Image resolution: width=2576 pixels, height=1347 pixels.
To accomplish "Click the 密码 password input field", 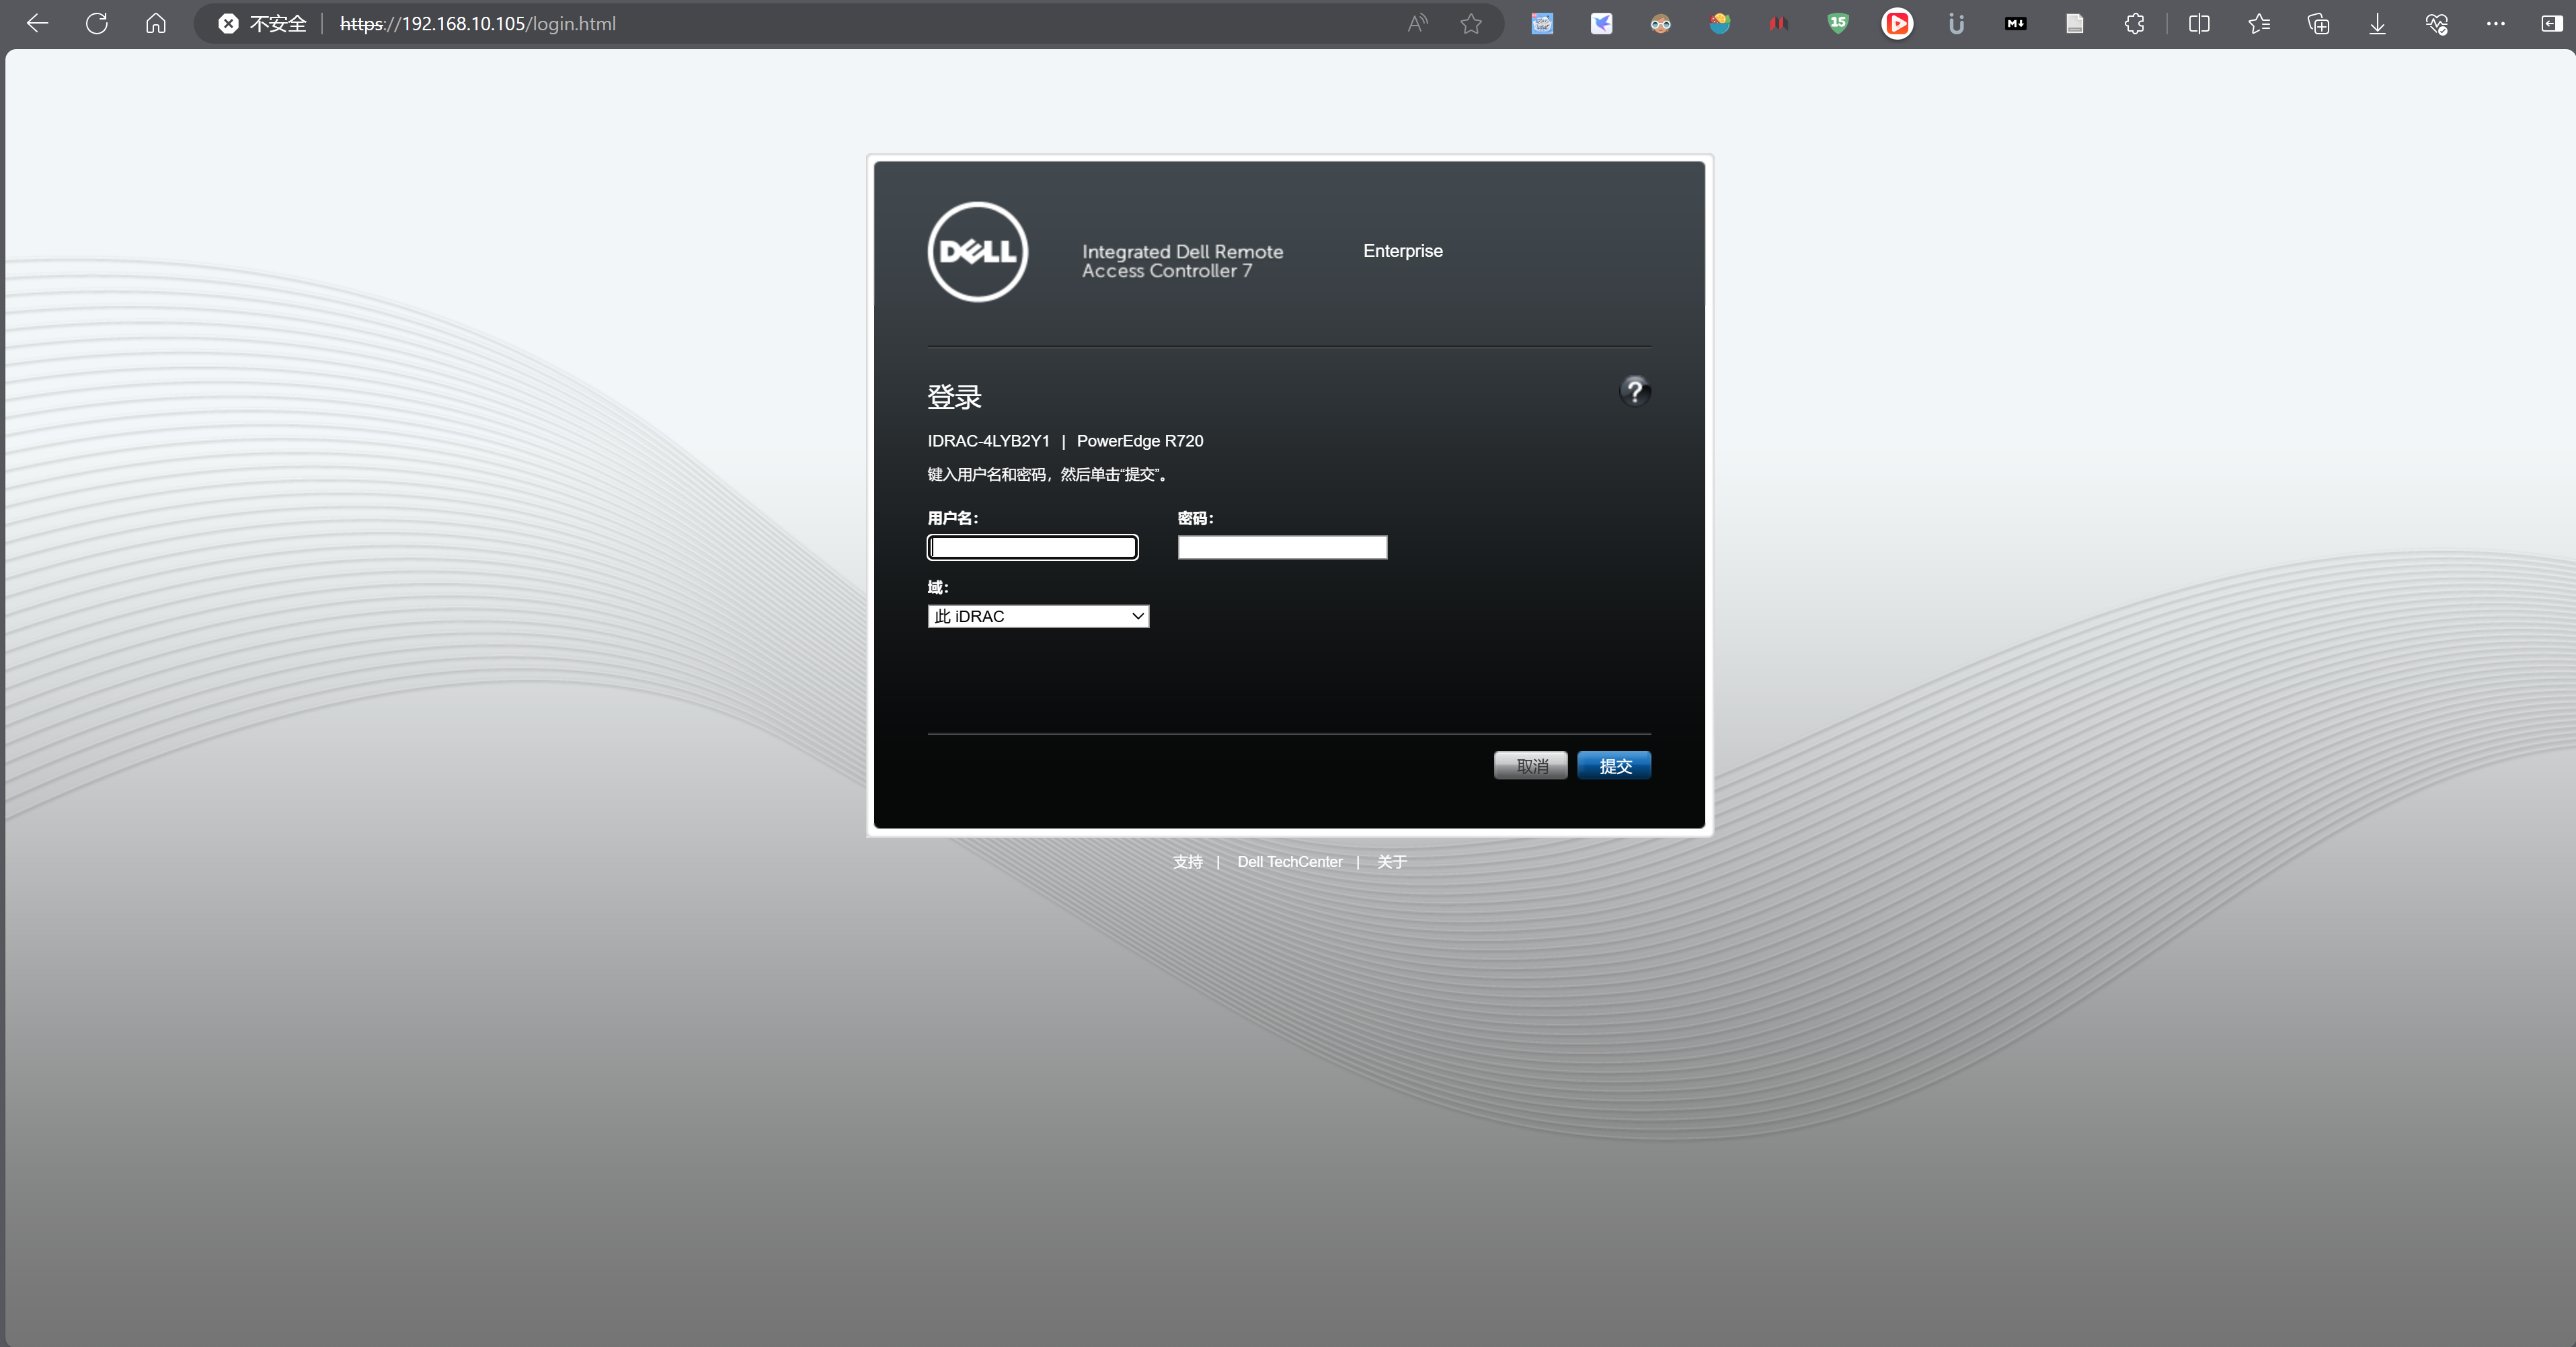I will point(1282,547).
